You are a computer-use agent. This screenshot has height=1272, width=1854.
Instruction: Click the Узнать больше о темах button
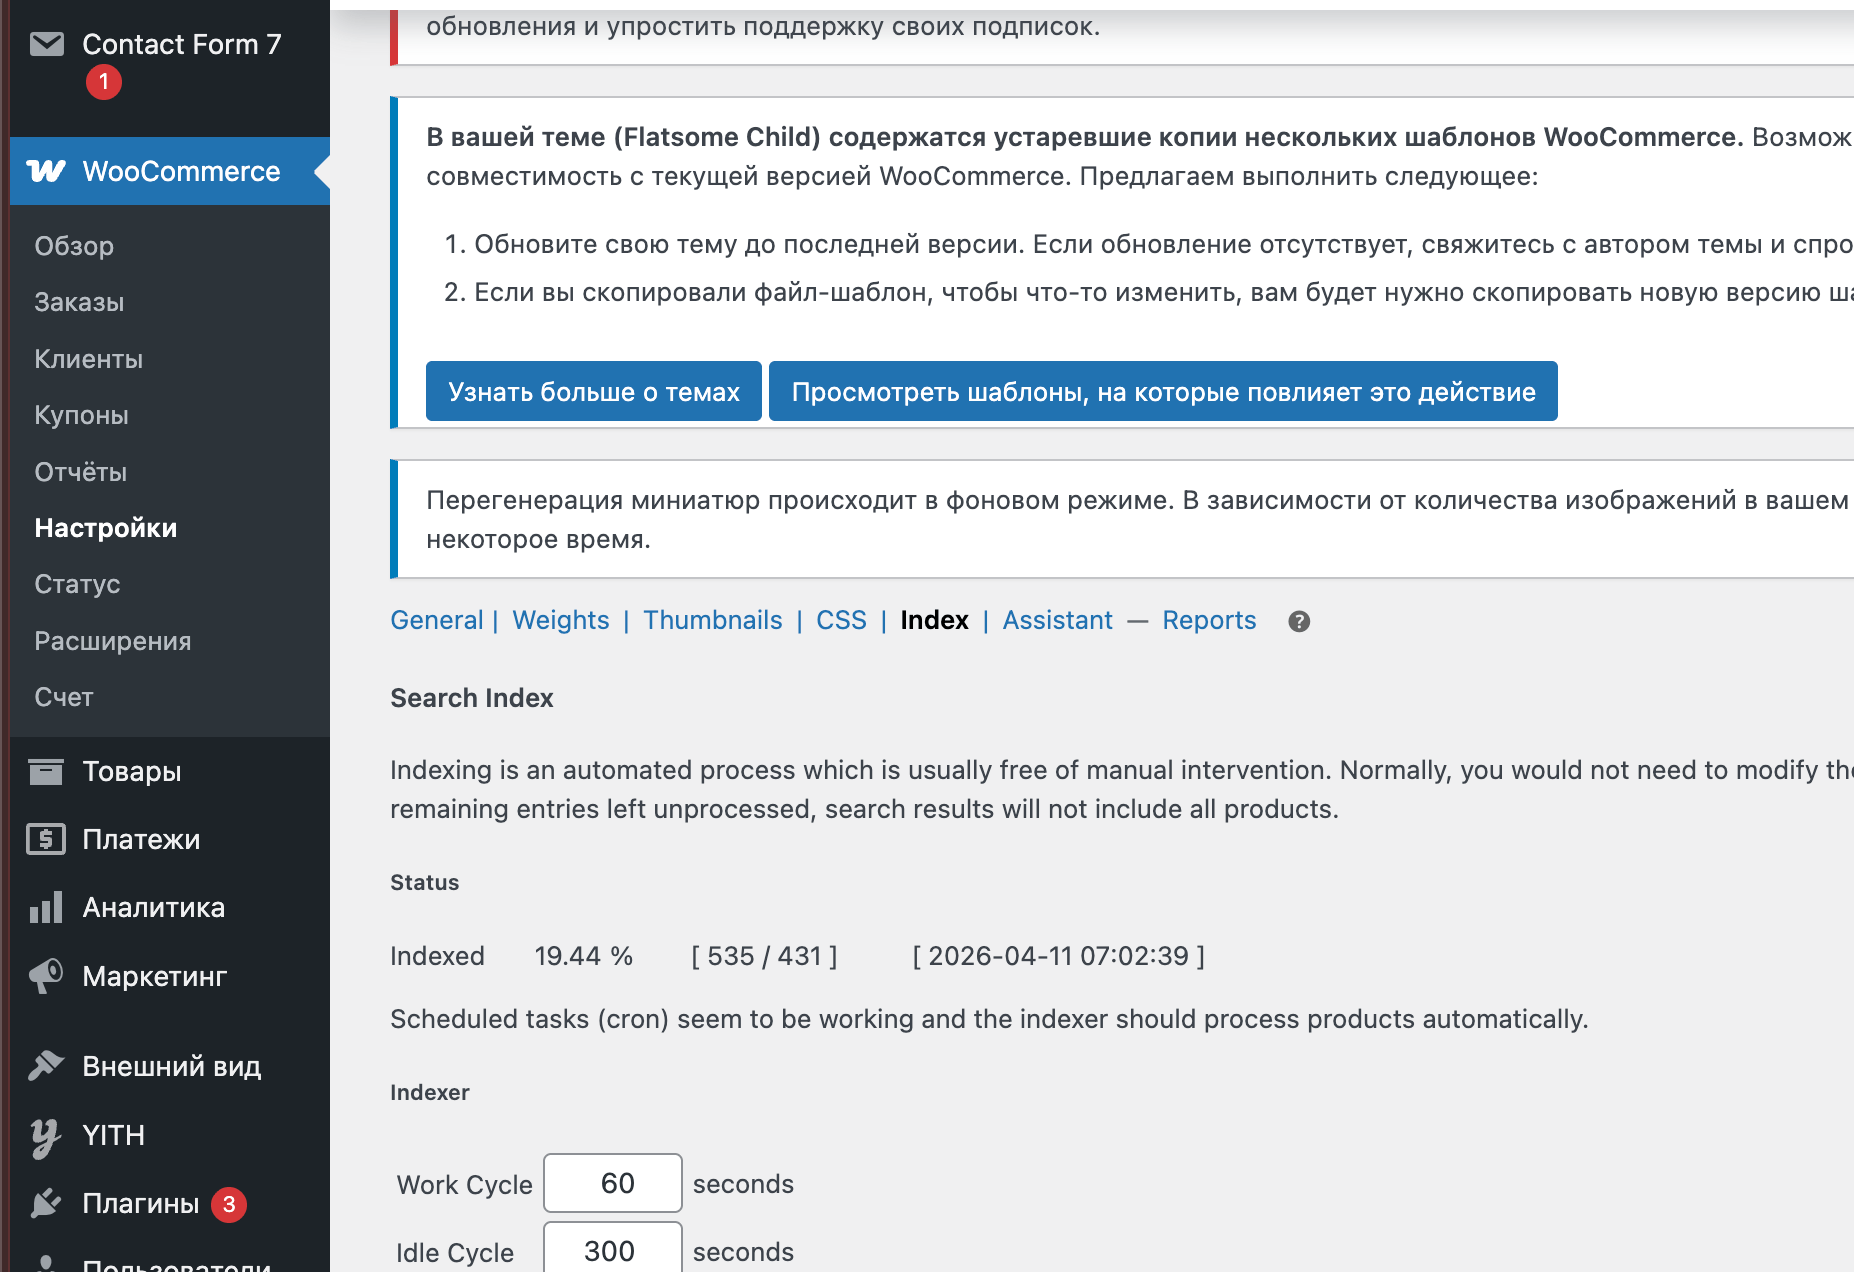[594, 391]
